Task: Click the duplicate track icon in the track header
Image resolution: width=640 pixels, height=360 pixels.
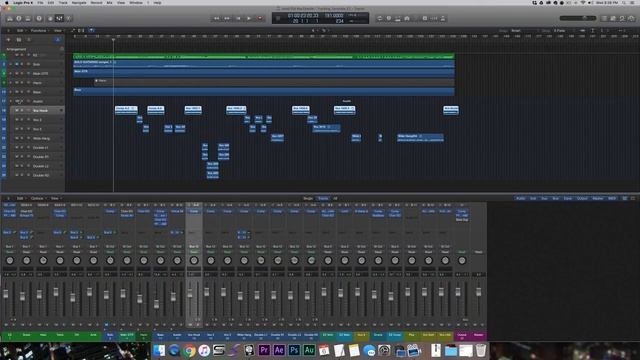Action: 19,40
